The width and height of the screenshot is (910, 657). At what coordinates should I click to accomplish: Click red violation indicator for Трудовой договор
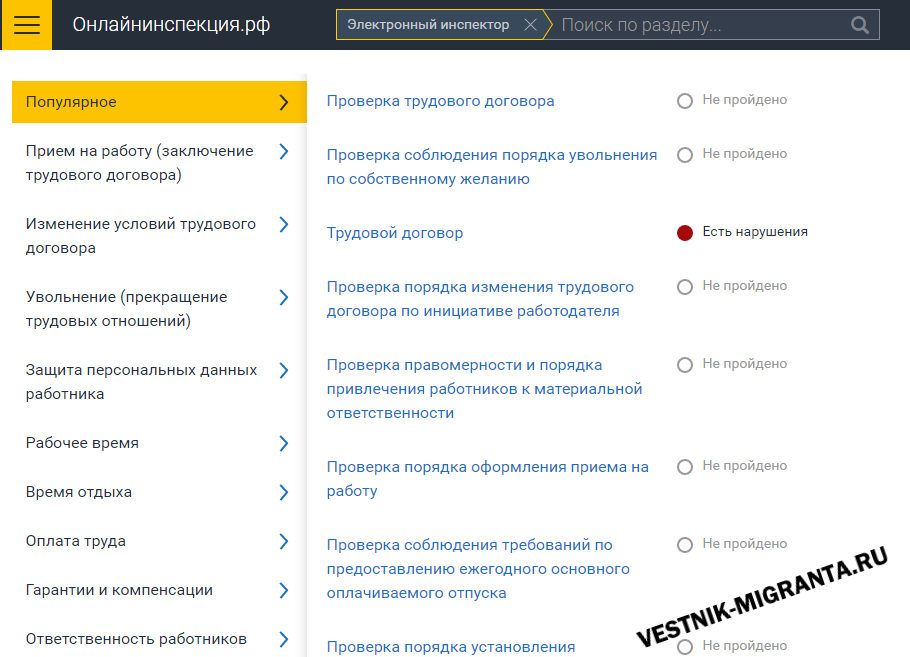point(685,233)
